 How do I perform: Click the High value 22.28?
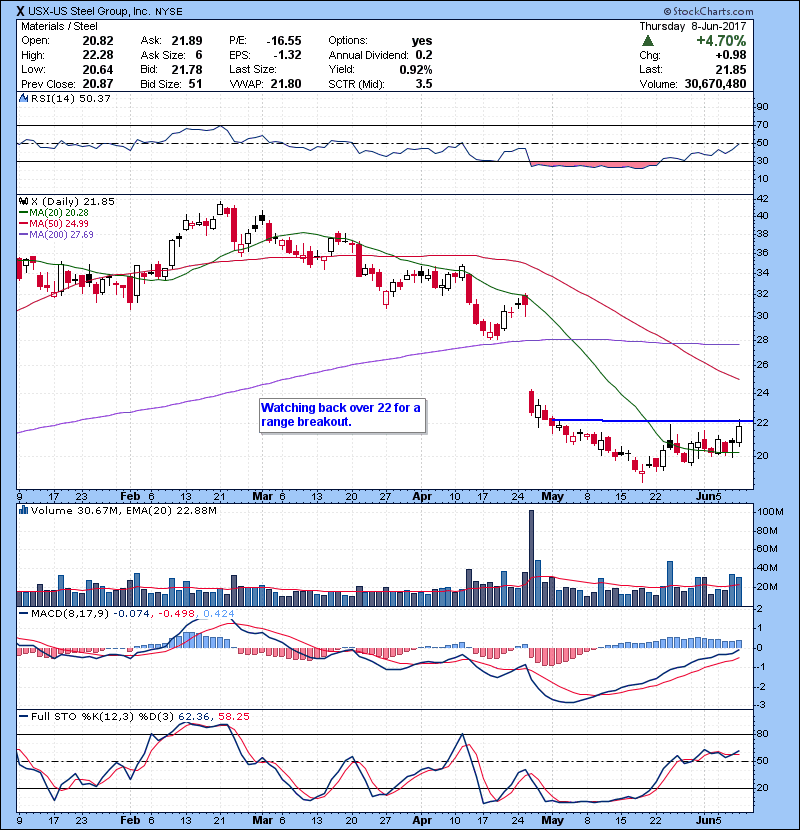97,55
